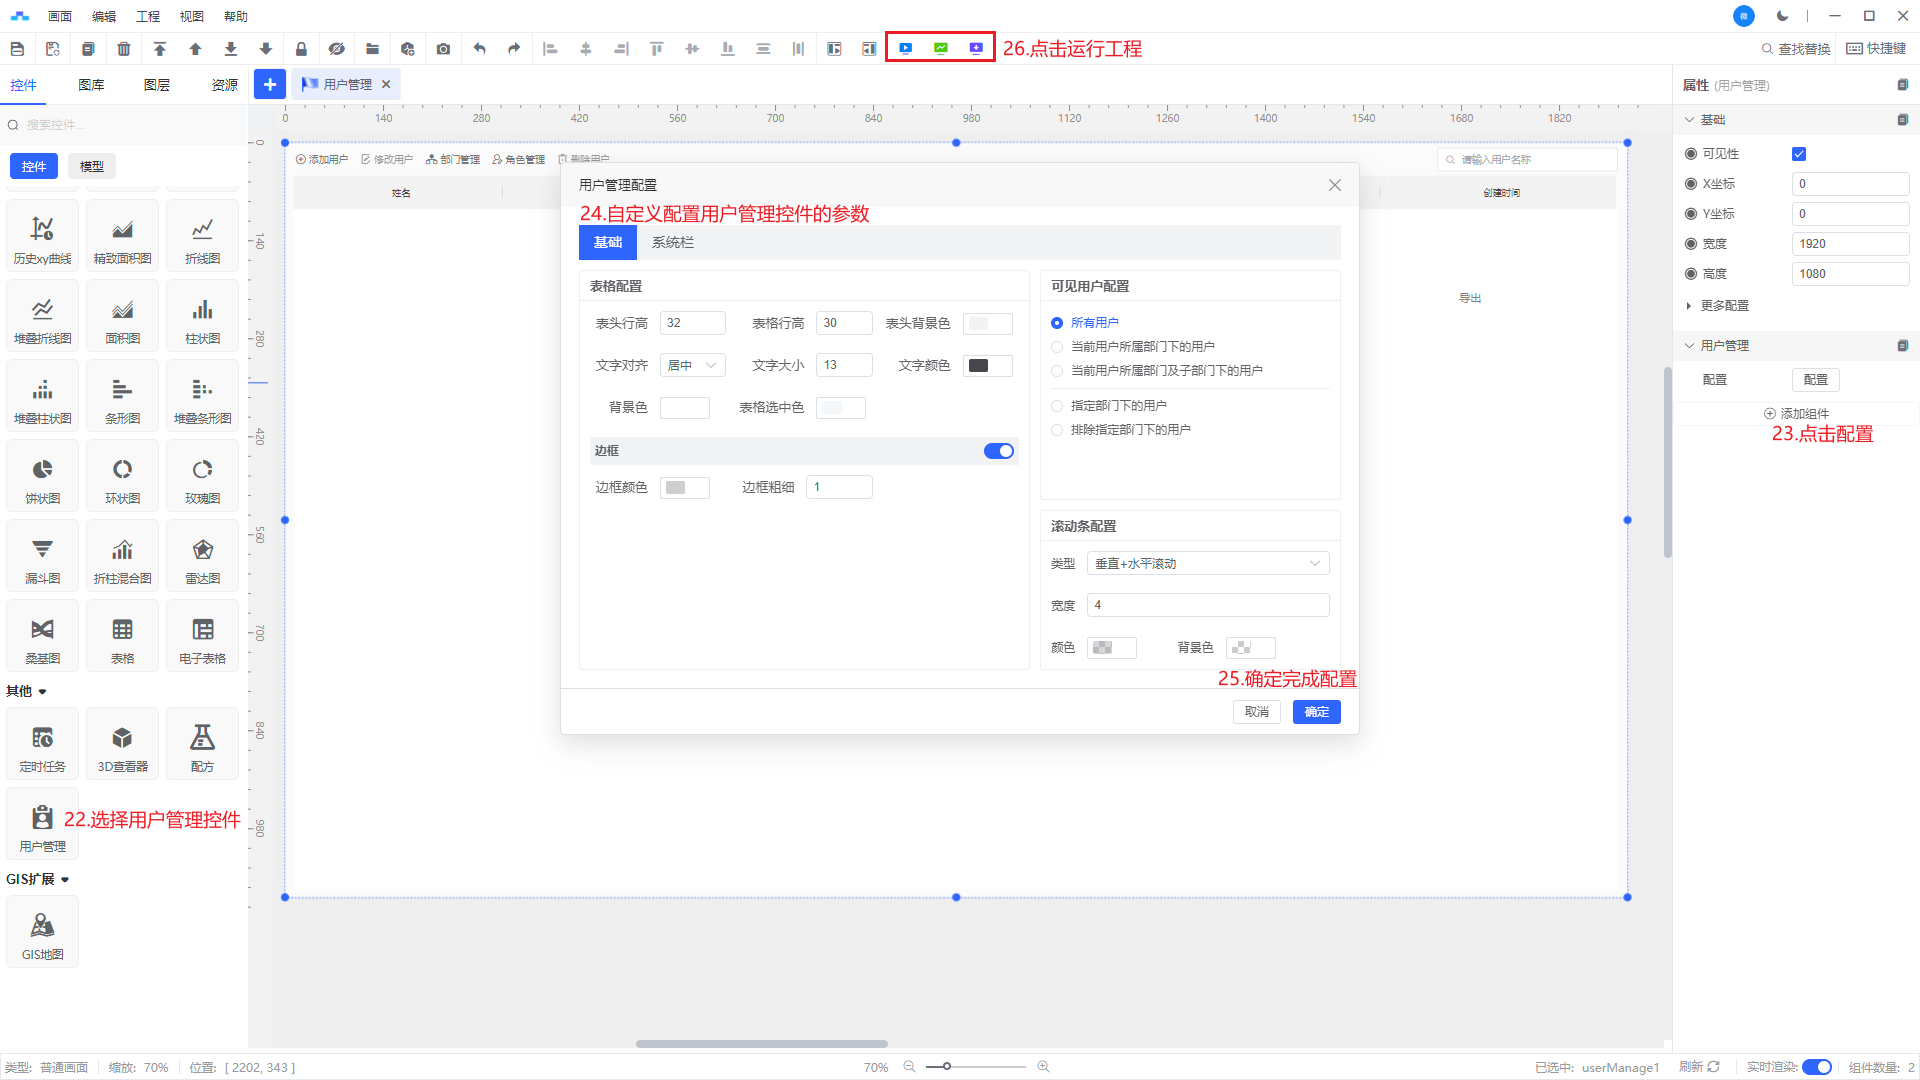Open the scrollbar 类型 dropdown
The height and width of the screenshot is (1080, 1920).
pyautogui.click(x=1207, y=564)
